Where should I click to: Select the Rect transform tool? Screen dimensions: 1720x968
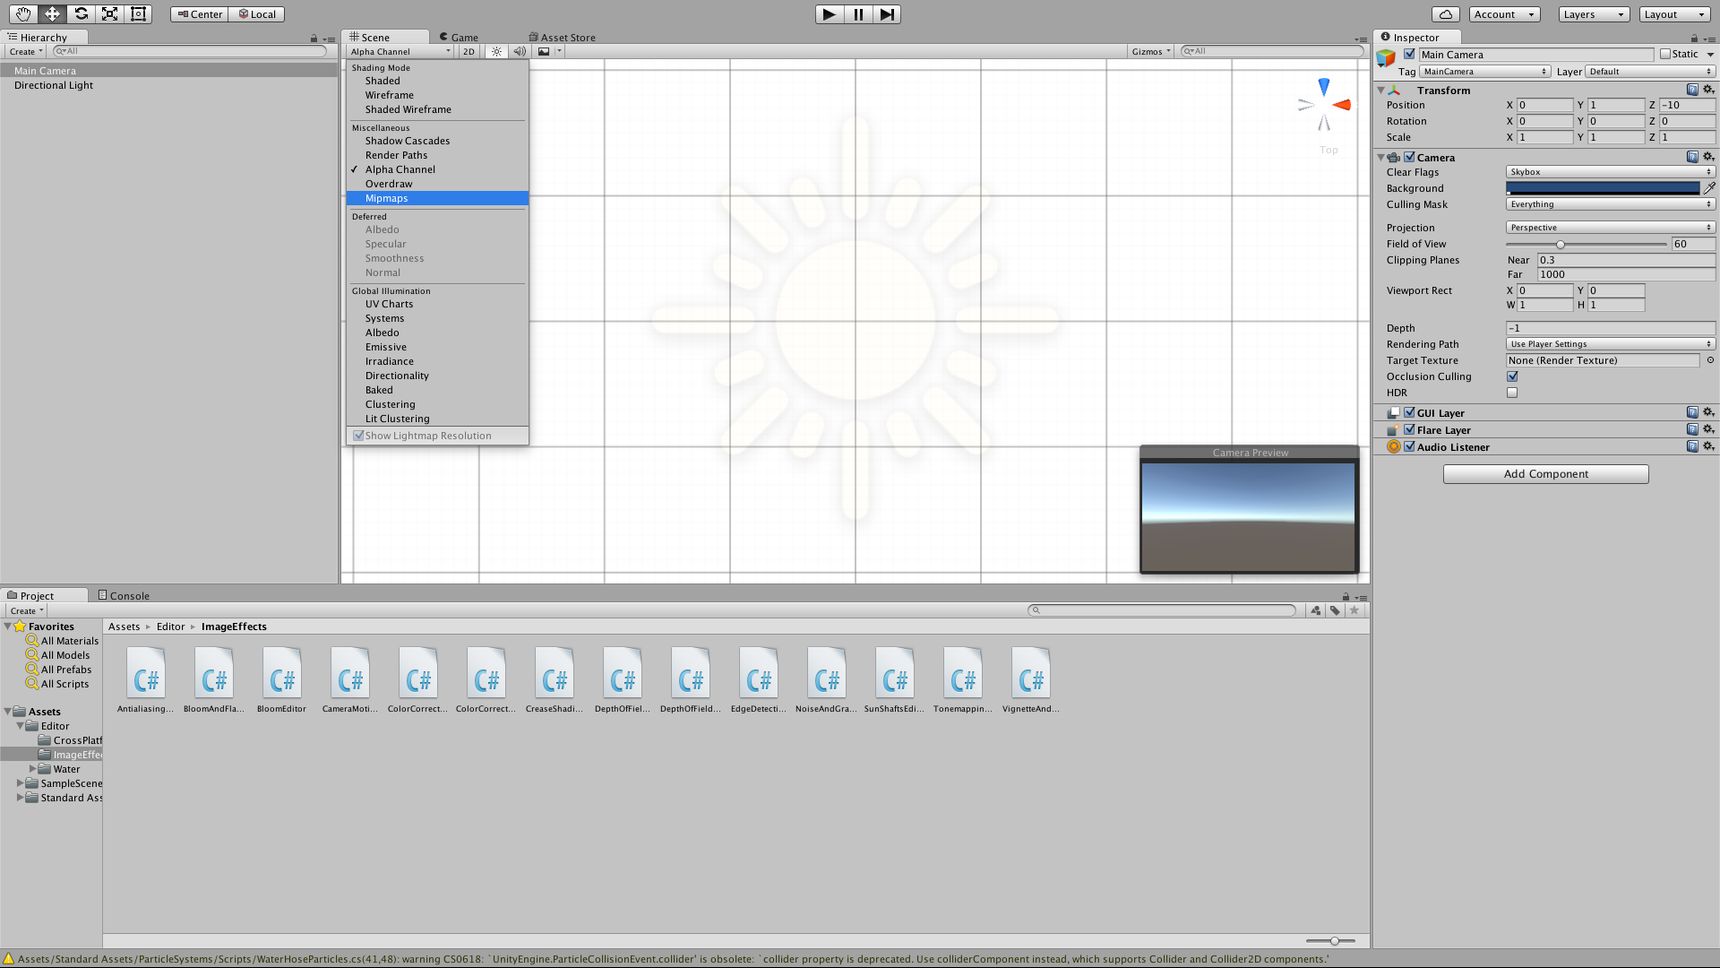point(139,14)
